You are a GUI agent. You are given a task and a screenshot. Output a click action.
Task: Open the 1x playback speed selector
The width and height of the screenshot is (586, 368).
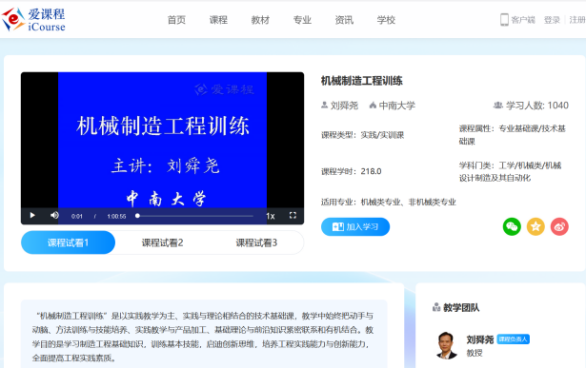coord(270,216)
